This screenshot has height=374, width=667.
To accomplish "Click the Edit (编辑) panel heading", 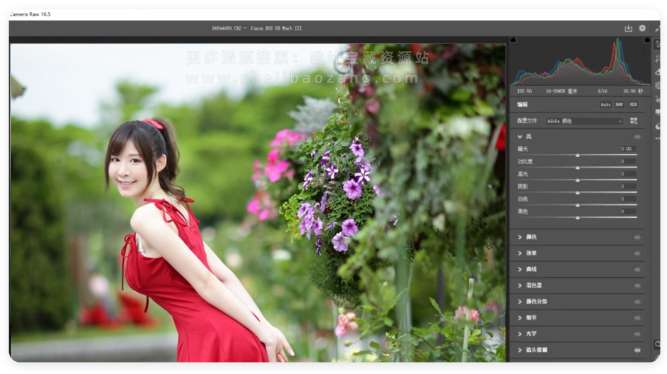I will [522, 105].
